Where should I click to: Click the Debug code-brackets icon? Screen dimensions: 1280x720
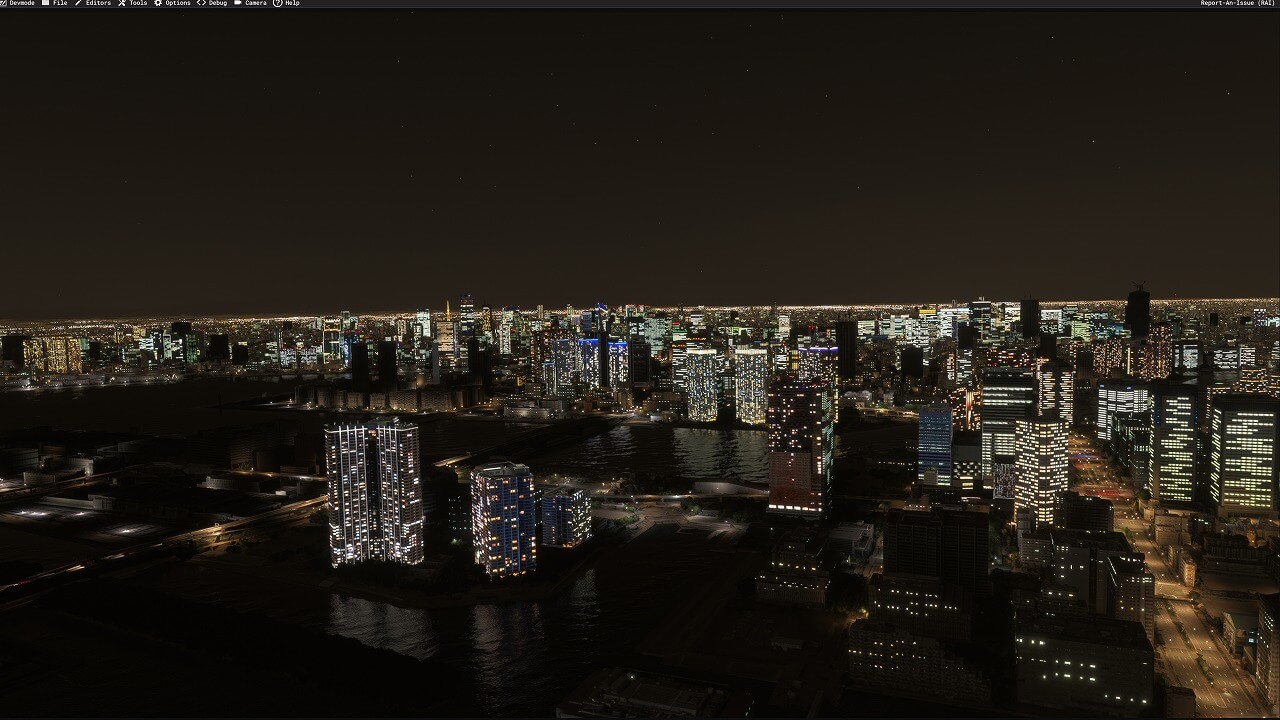pos(201,3)
